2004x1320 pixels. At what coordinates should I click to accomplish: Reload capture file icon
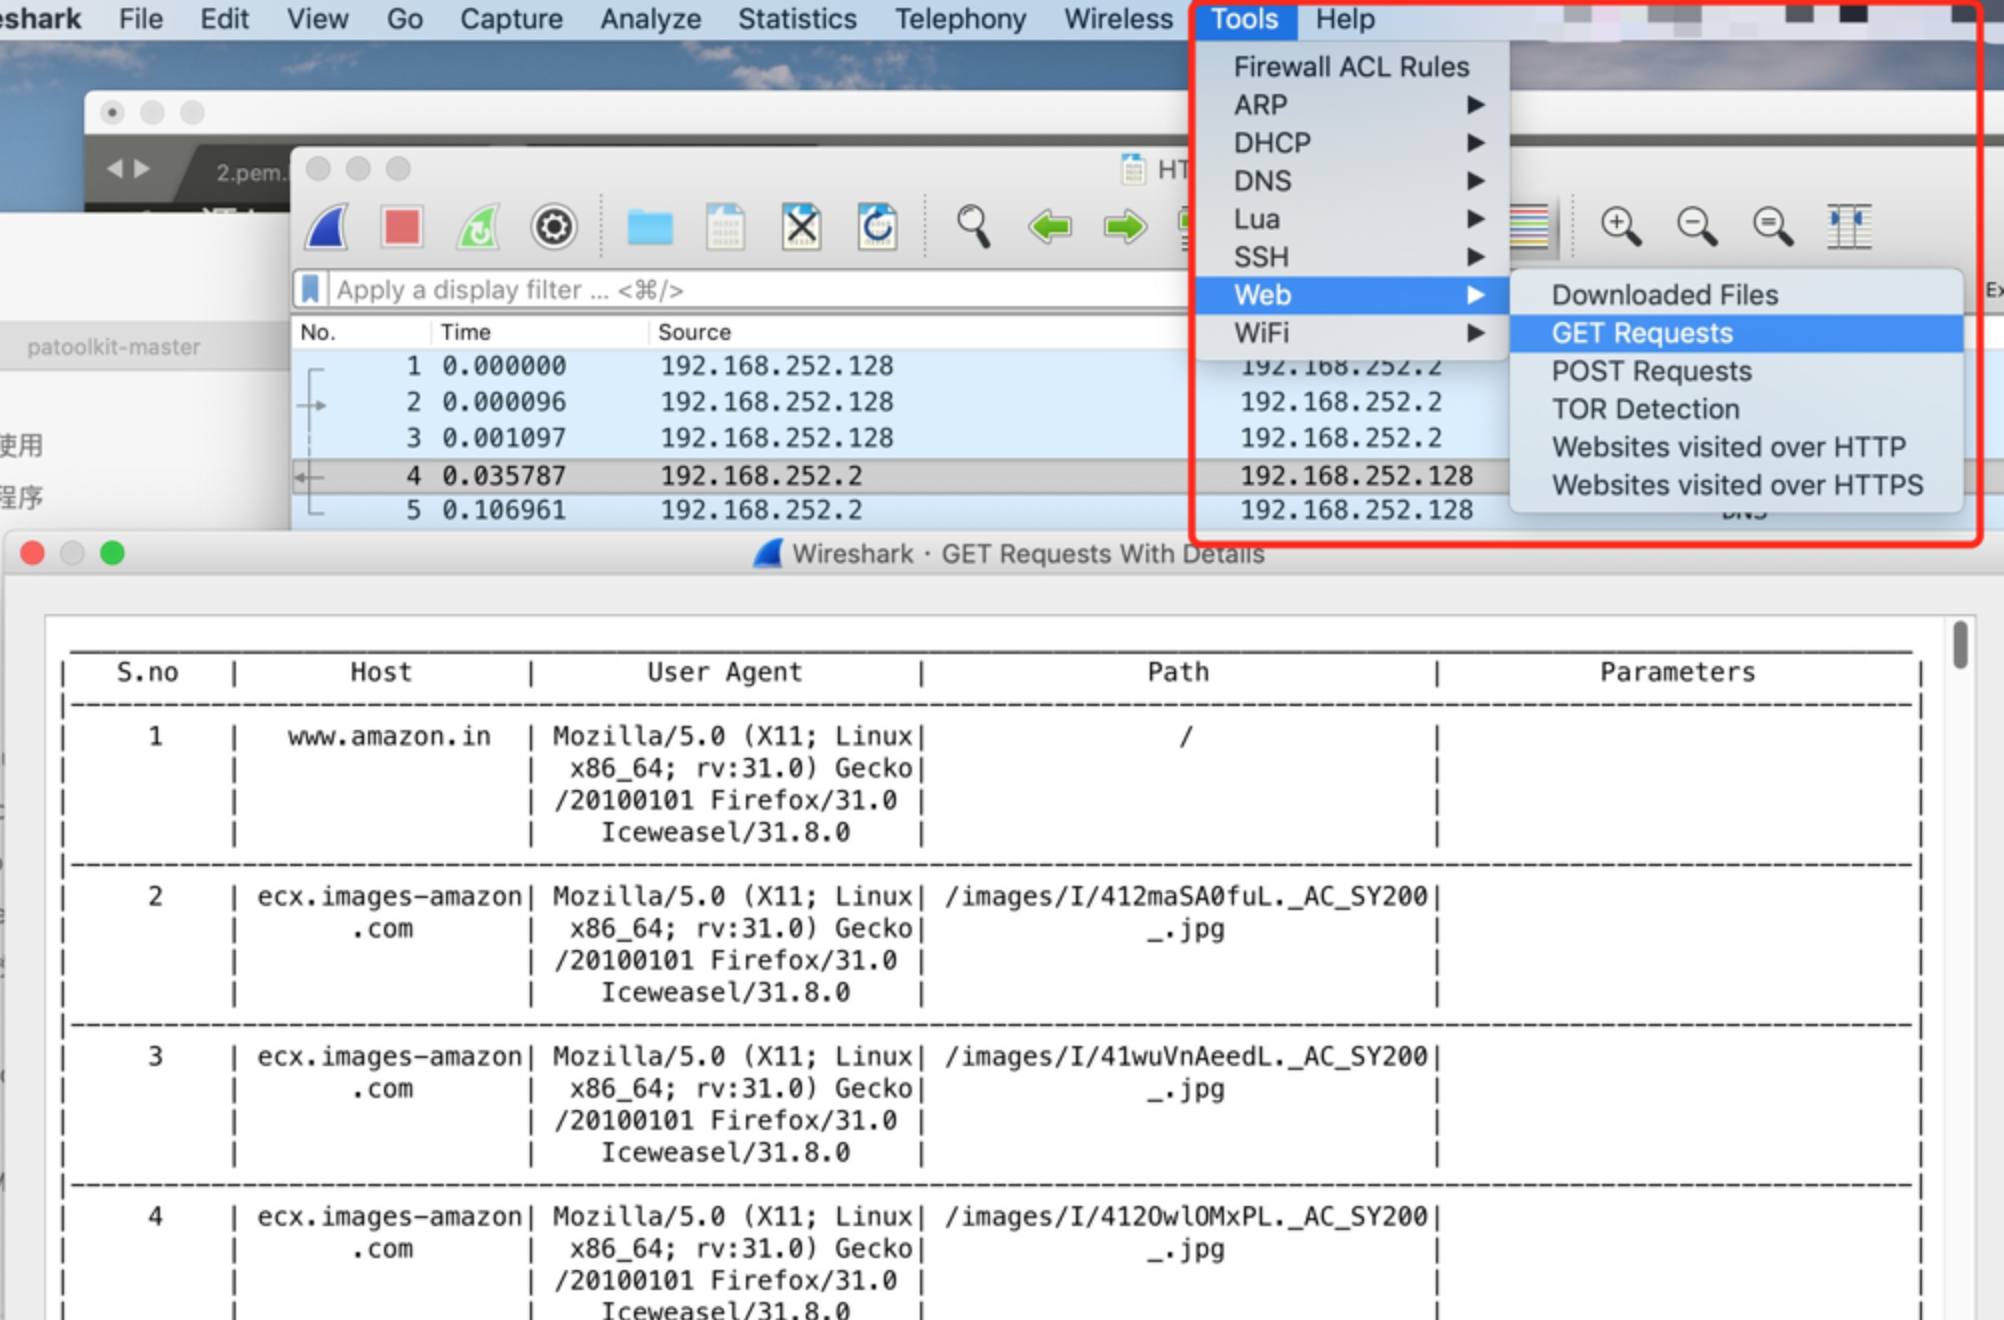[877, 227]
